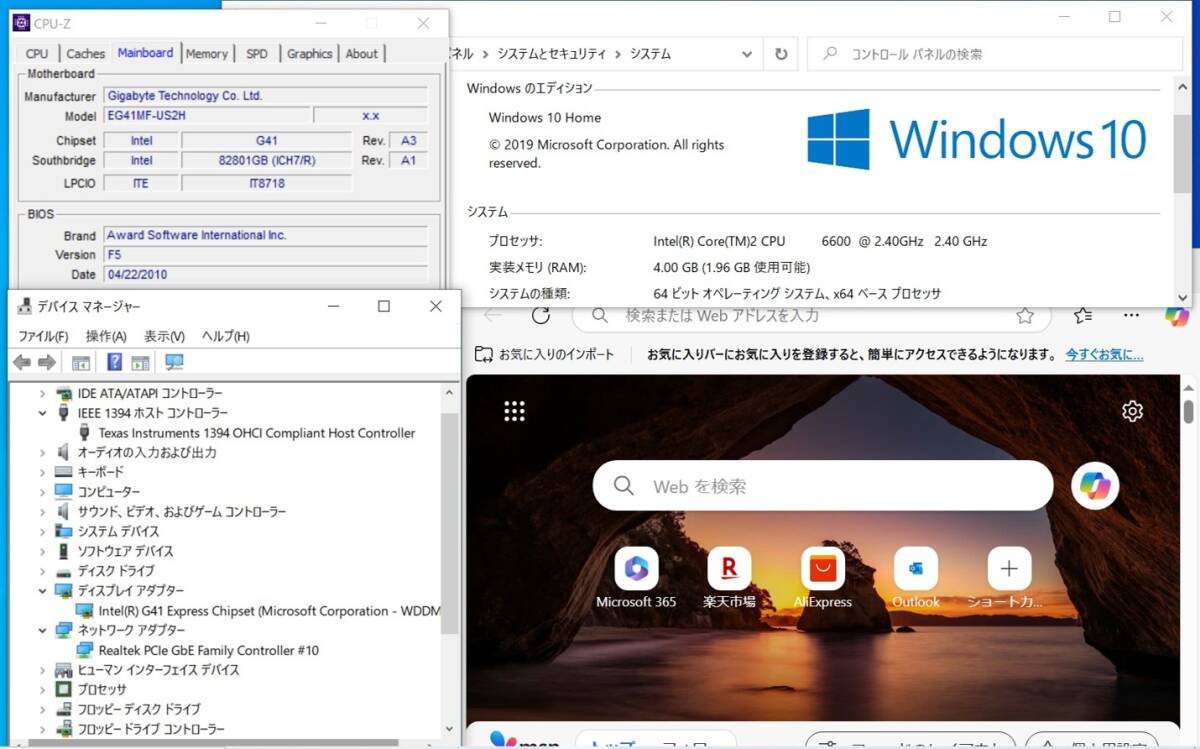
Task: Click the add shortcut plus tile
Action: pos(1009,568)
